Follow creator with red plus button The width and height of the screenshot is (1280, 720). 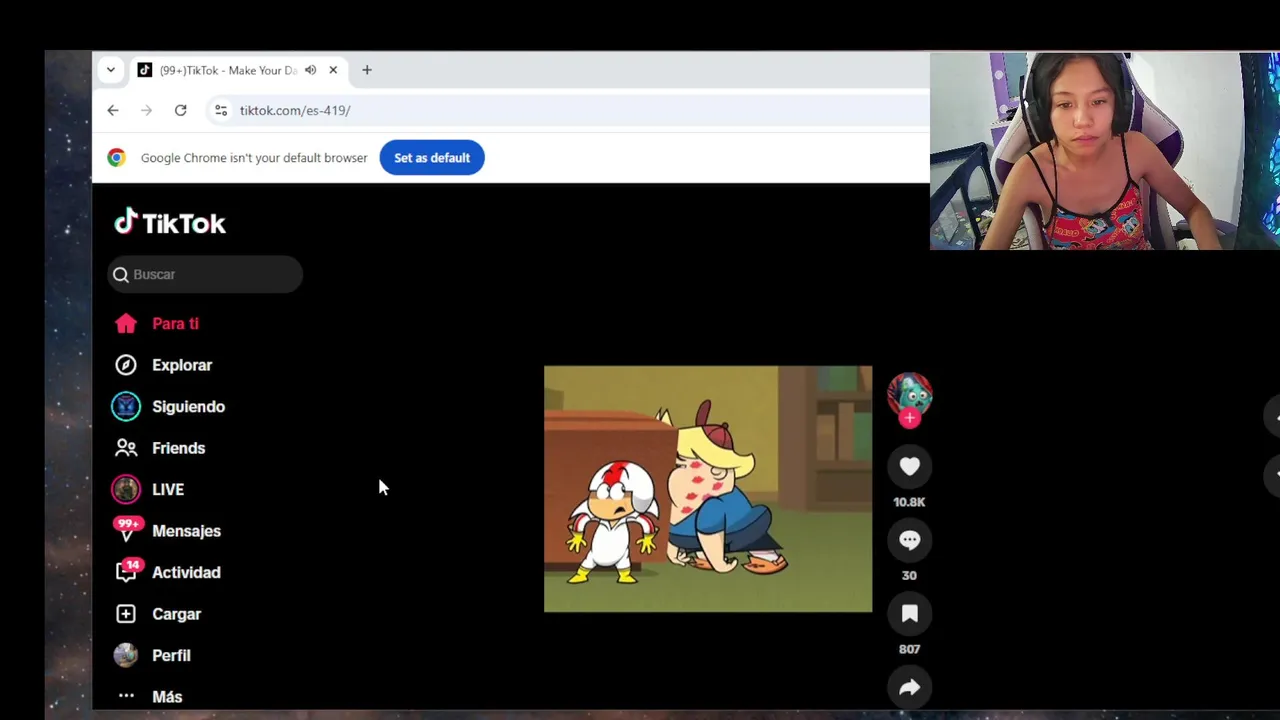pos(909,419)
